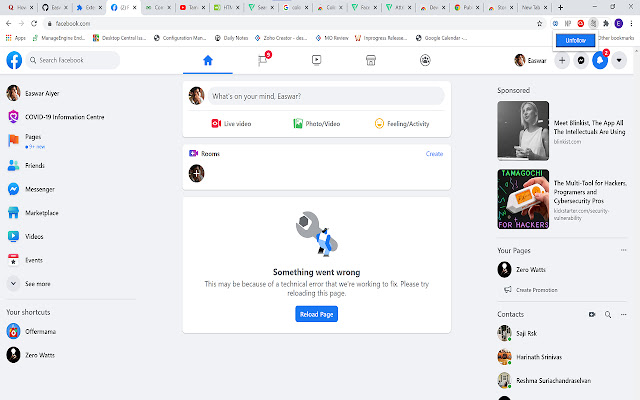Viewport: 640px width, 400px height.
Task: Click the Reload Page button
Action: pos(316,314)
